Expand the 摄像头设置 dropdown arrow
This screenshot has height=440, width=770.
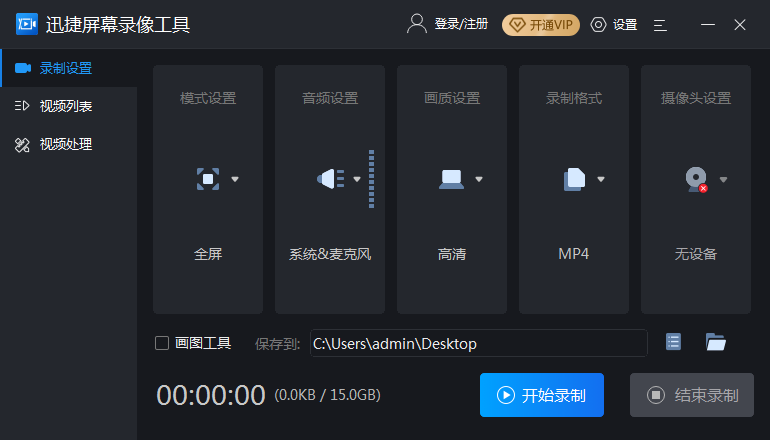(x=723, y=180)
